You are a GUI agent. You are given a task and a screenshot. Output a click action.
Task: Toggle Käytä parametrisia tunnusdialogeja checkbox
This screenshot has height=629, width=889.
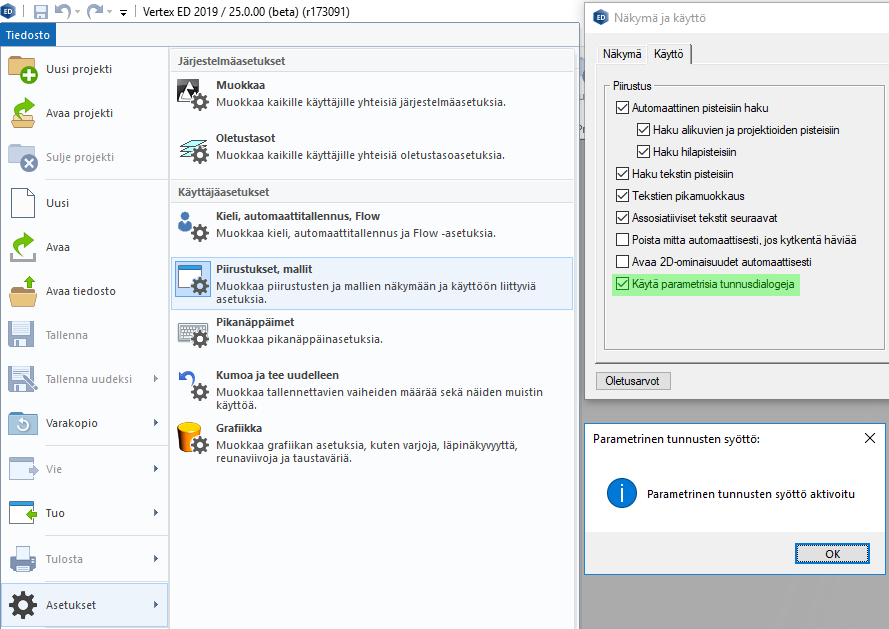click(624, 285)
